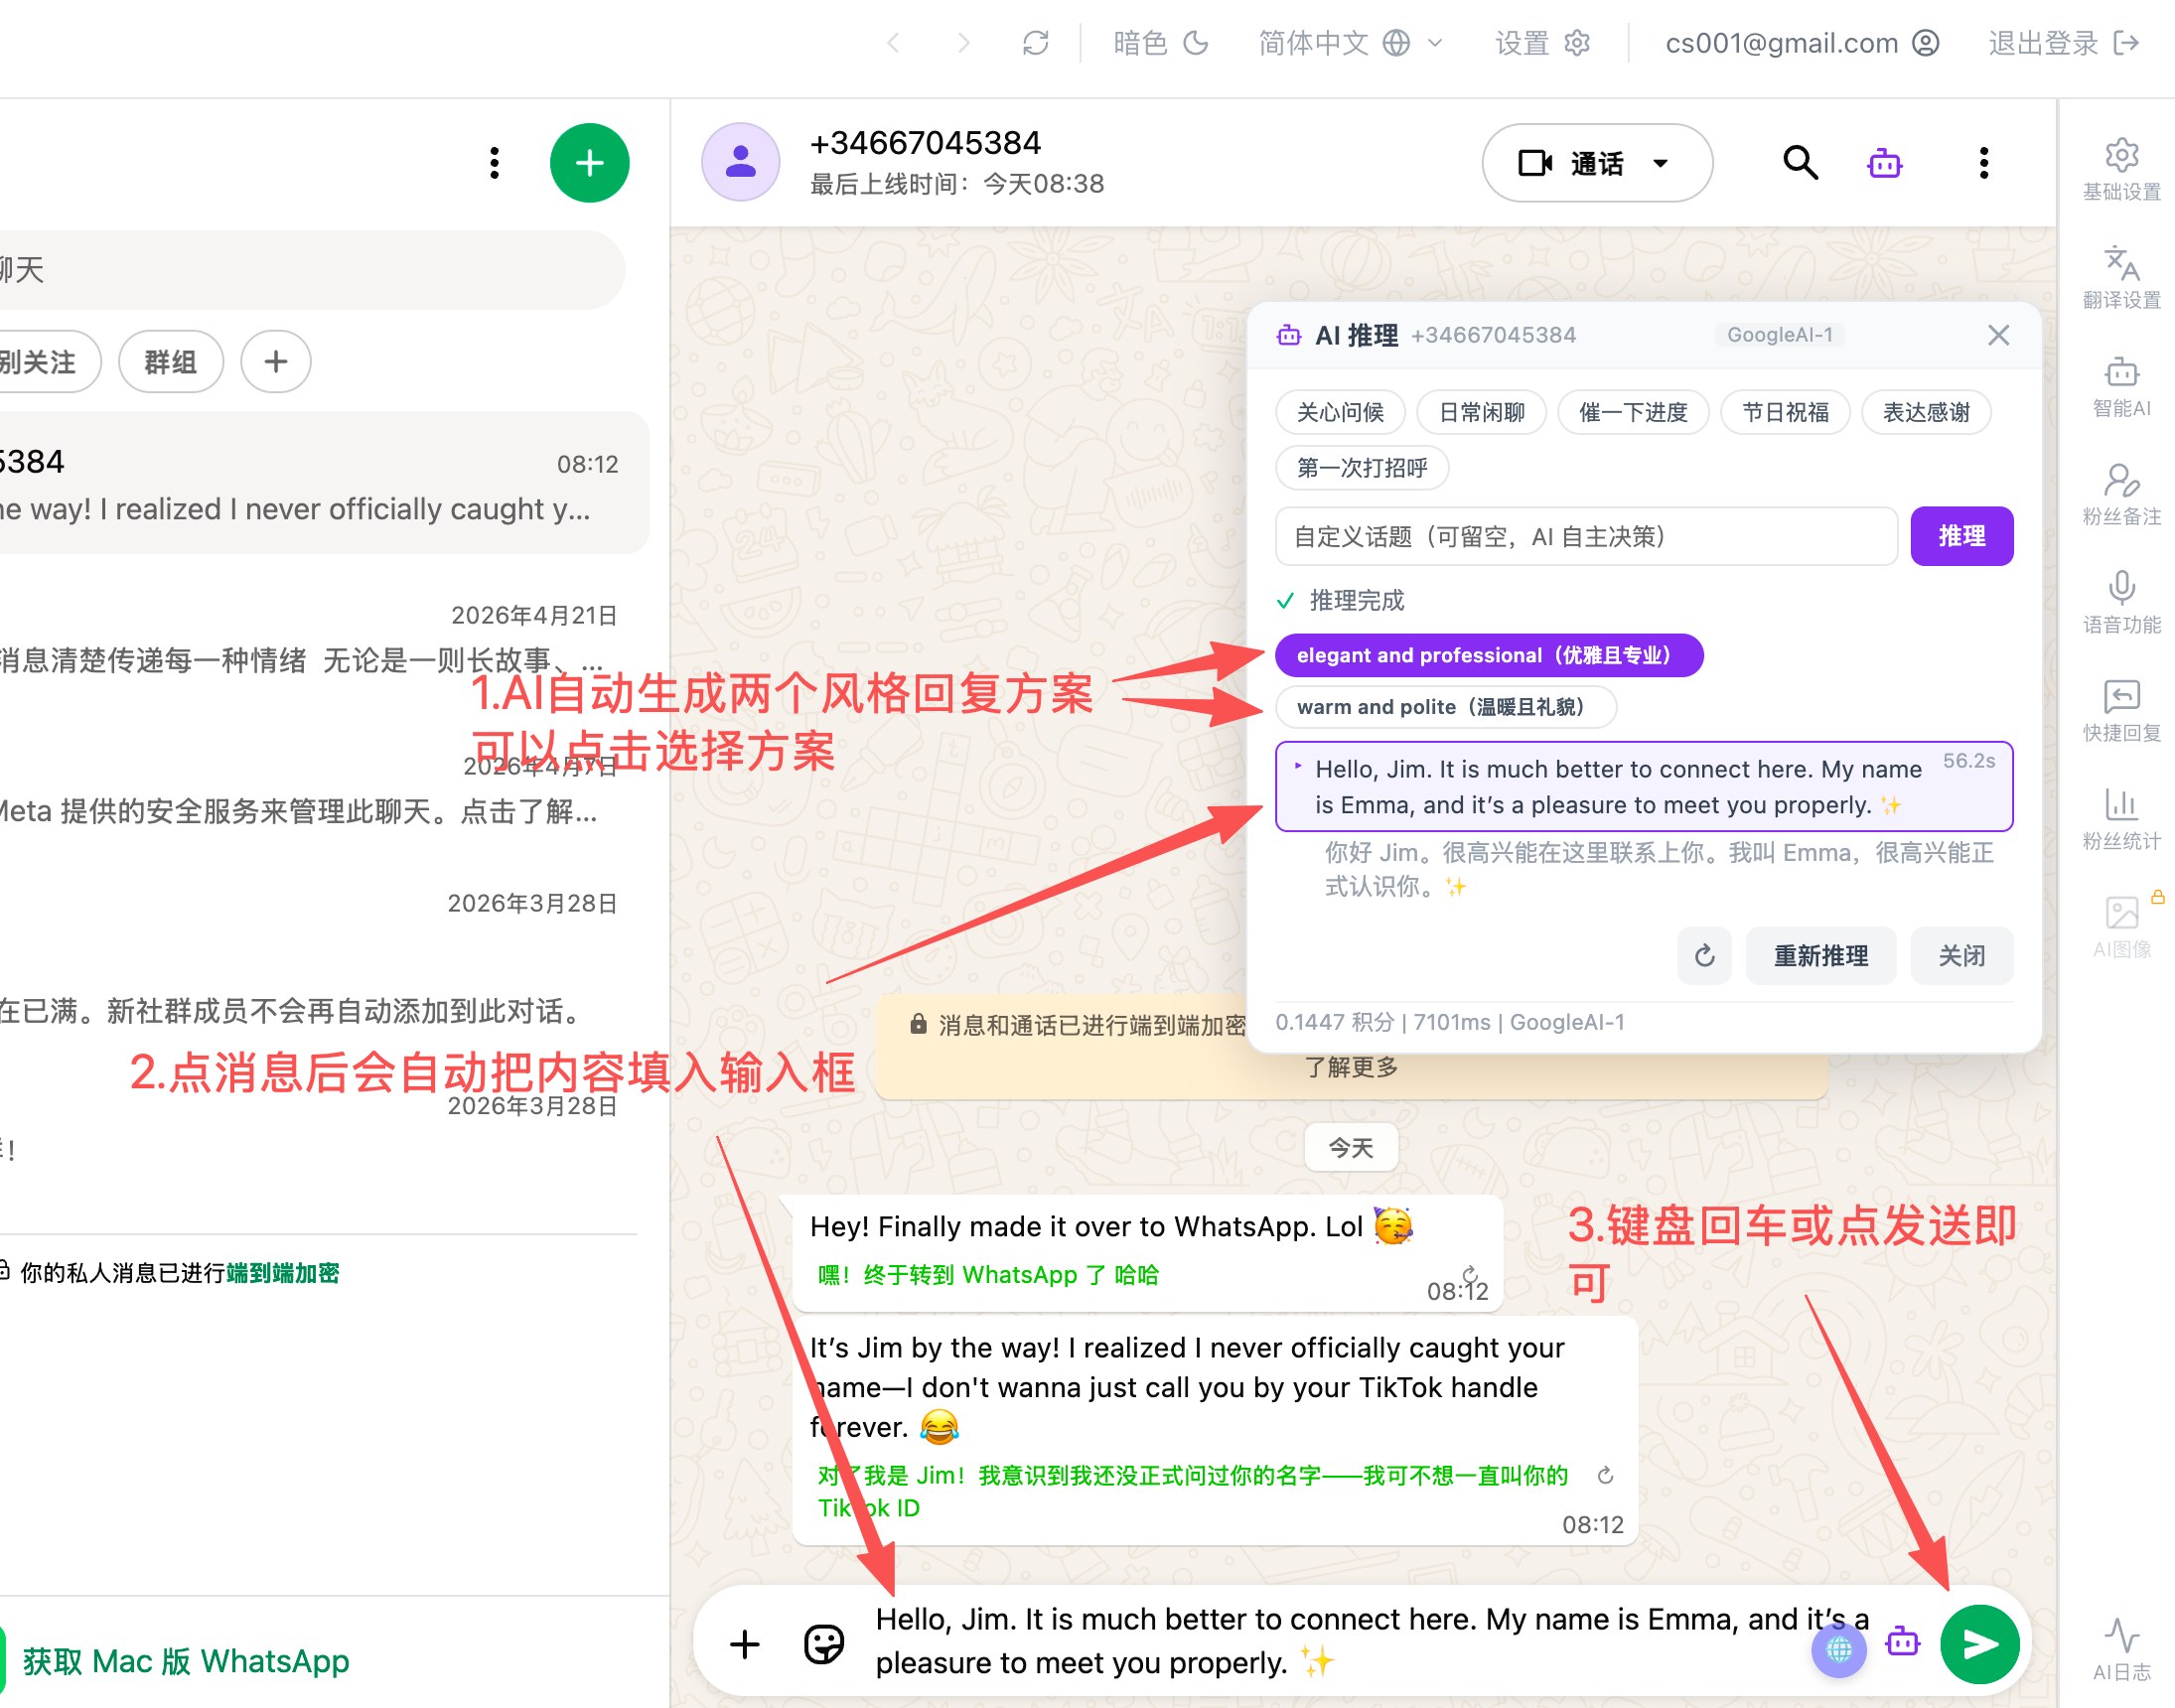Click the cs001@gmail.com account

click(x=1802, y=43)
